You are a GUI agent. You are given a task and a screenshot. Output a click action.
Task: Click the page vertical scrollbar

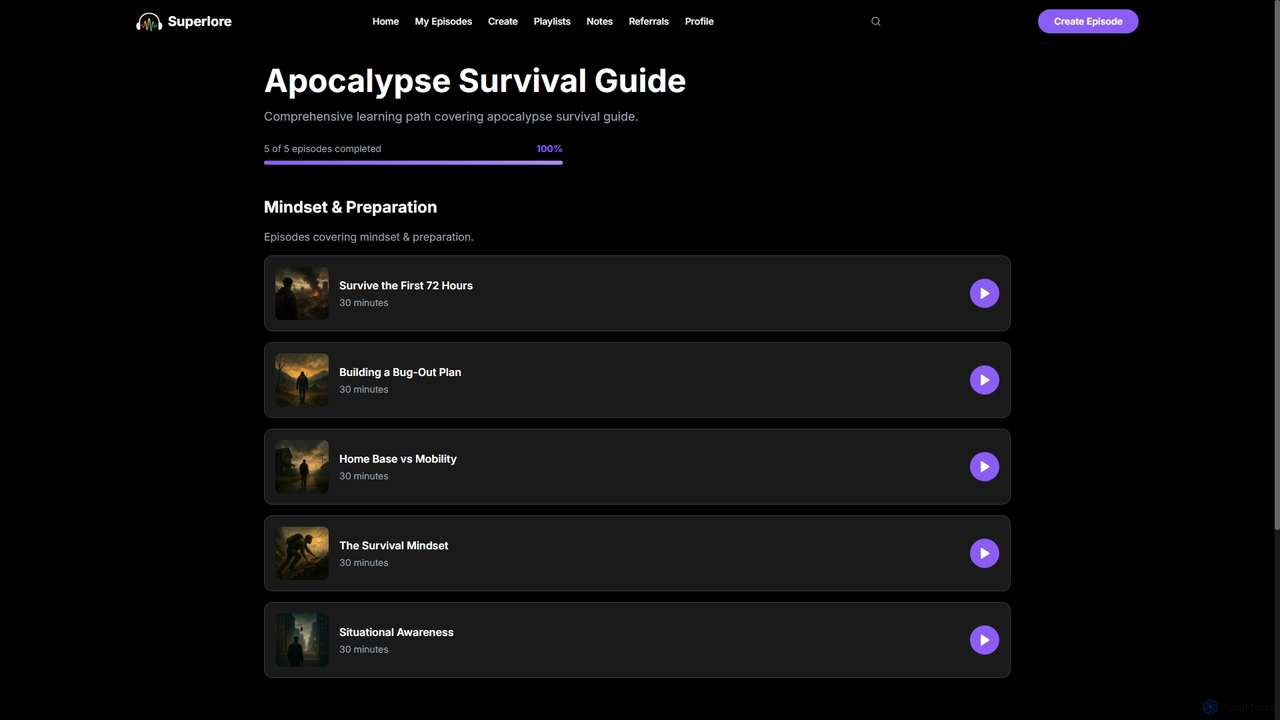[x=1275, y=265]
